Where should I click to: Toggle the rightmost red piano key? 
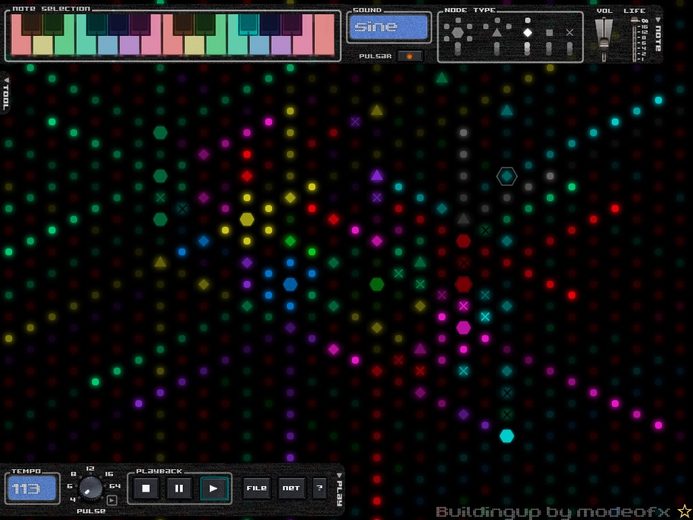pos(325,34)
